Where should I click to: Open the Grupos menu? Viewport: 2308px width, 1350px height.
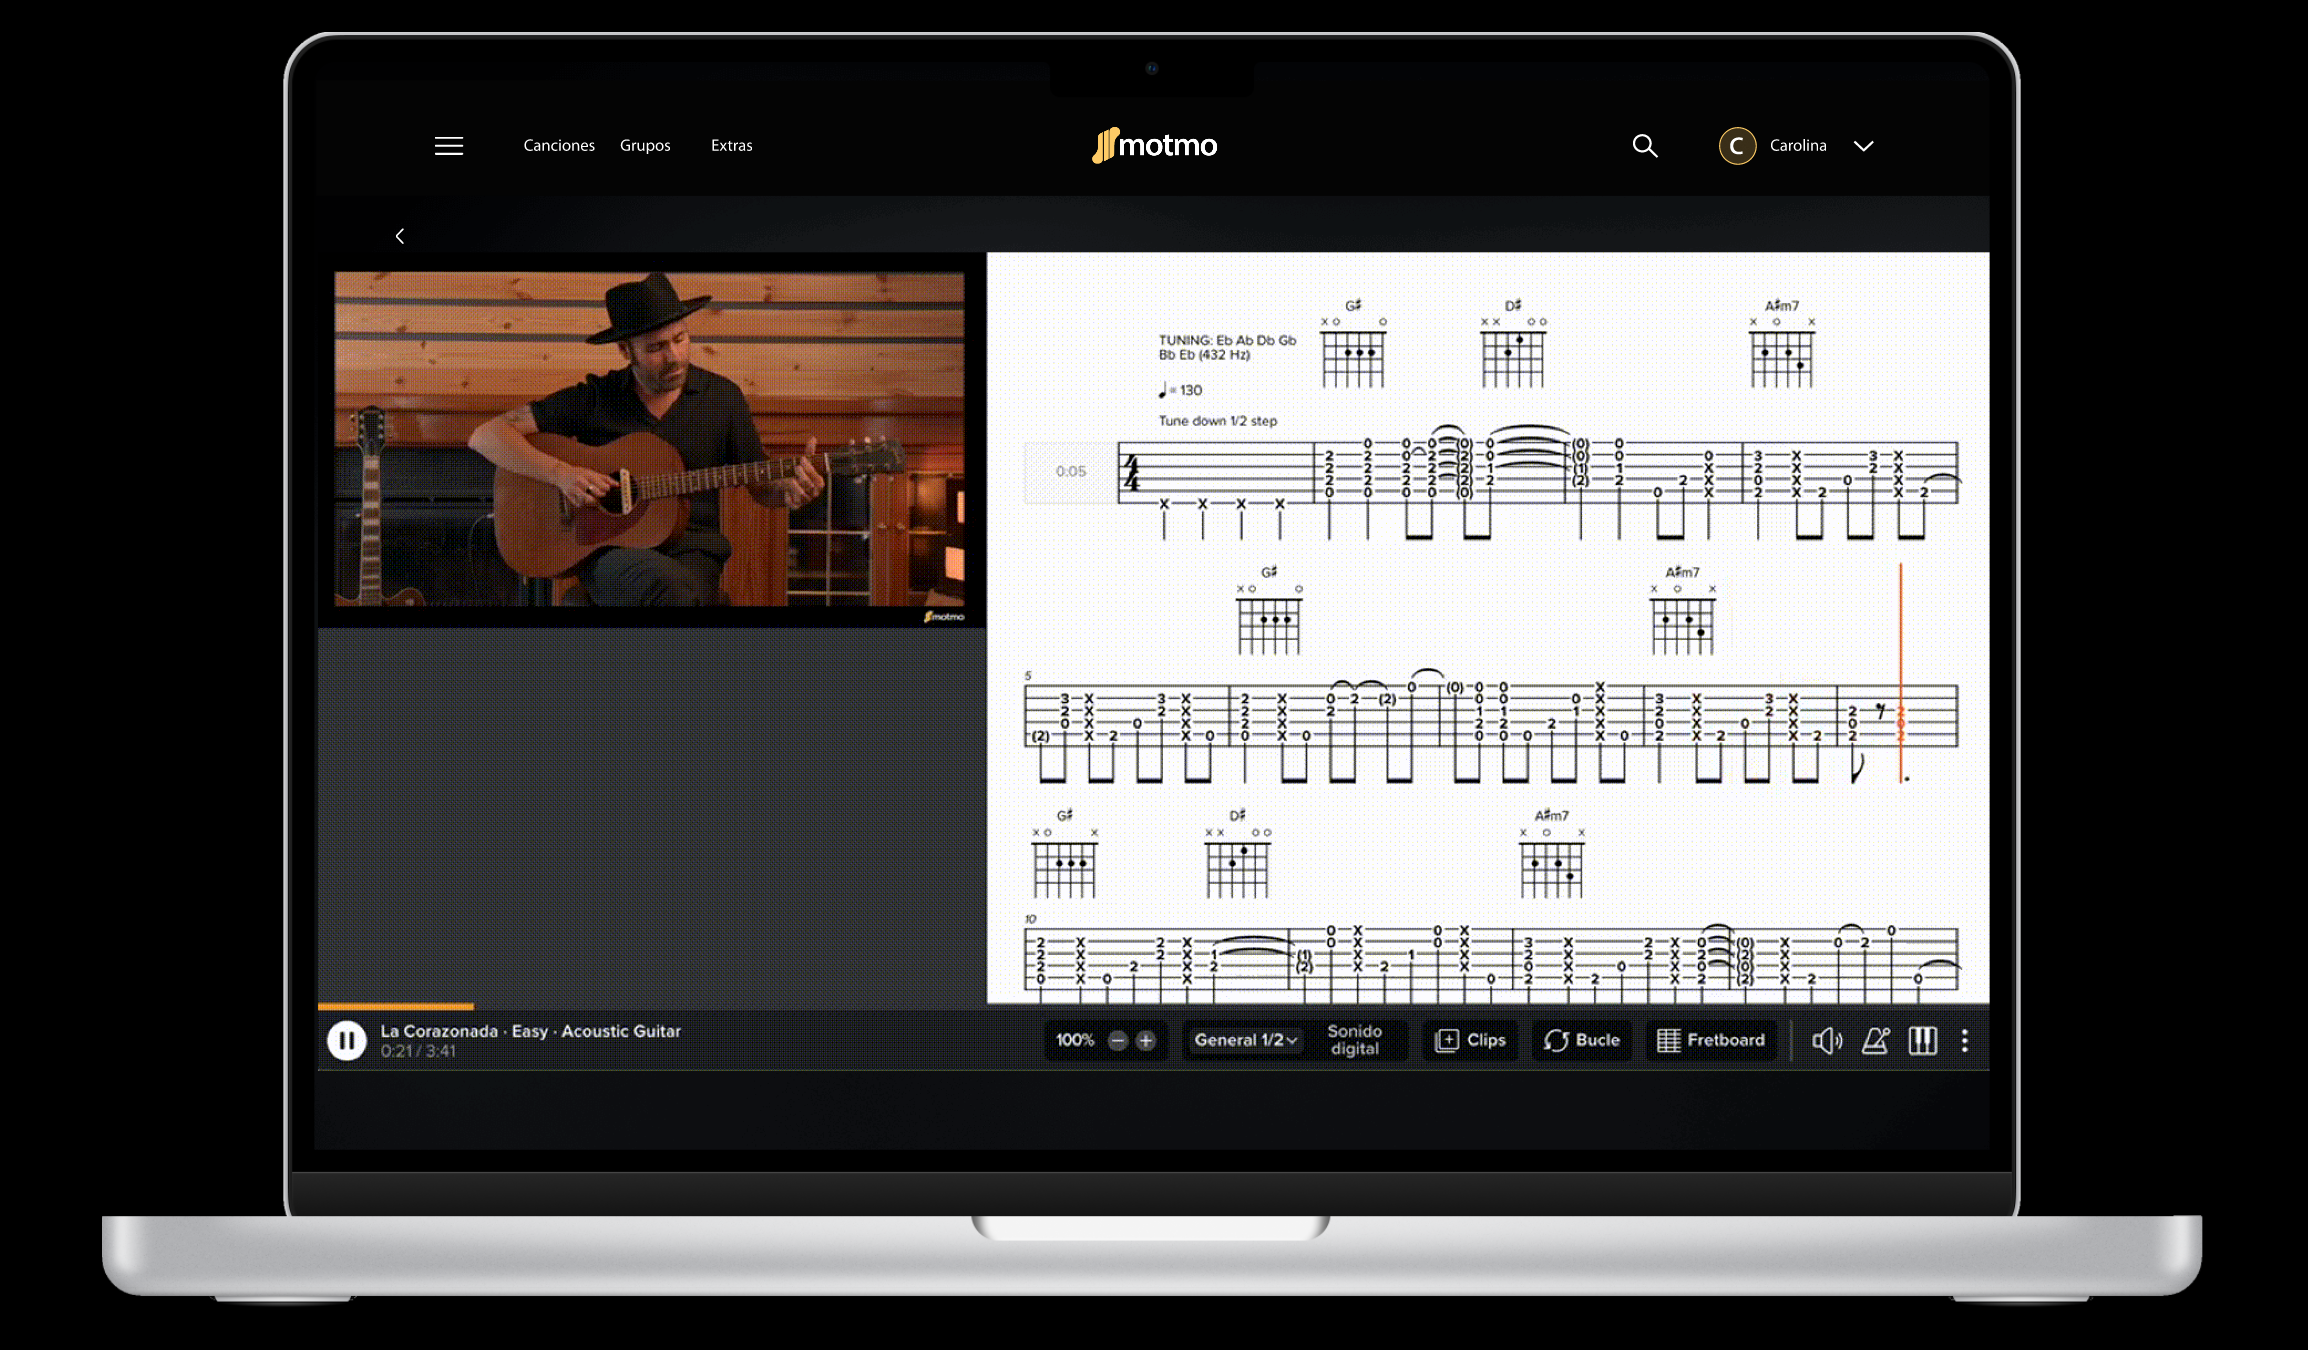[645, 146]
